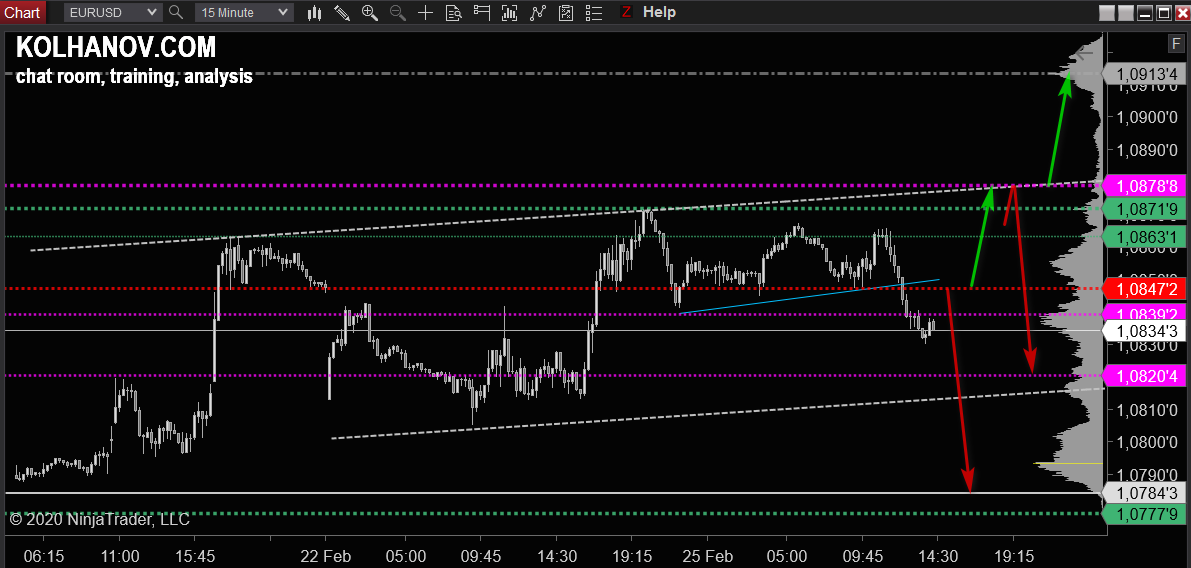1191x568 pixels.
Task: Open the 15 Minute interval dropdown
Action: click(244, 12)
